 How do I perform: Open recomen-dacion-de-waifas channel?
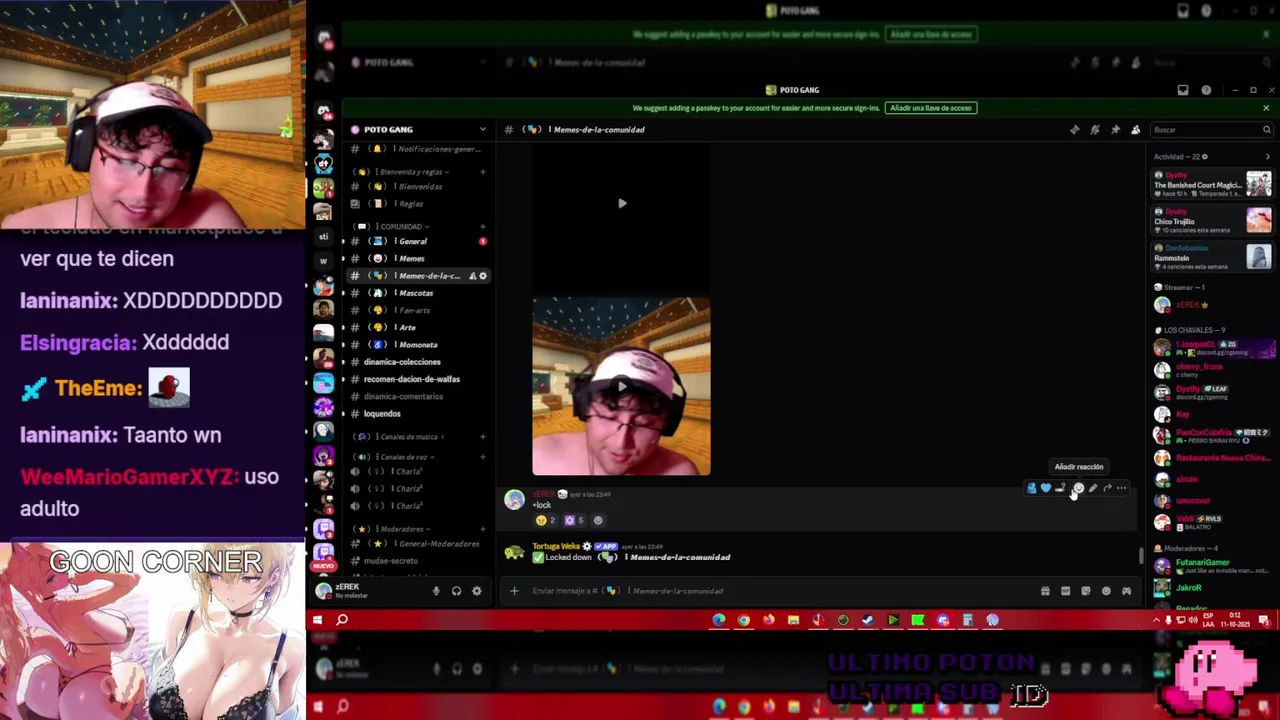coord(418,379)
